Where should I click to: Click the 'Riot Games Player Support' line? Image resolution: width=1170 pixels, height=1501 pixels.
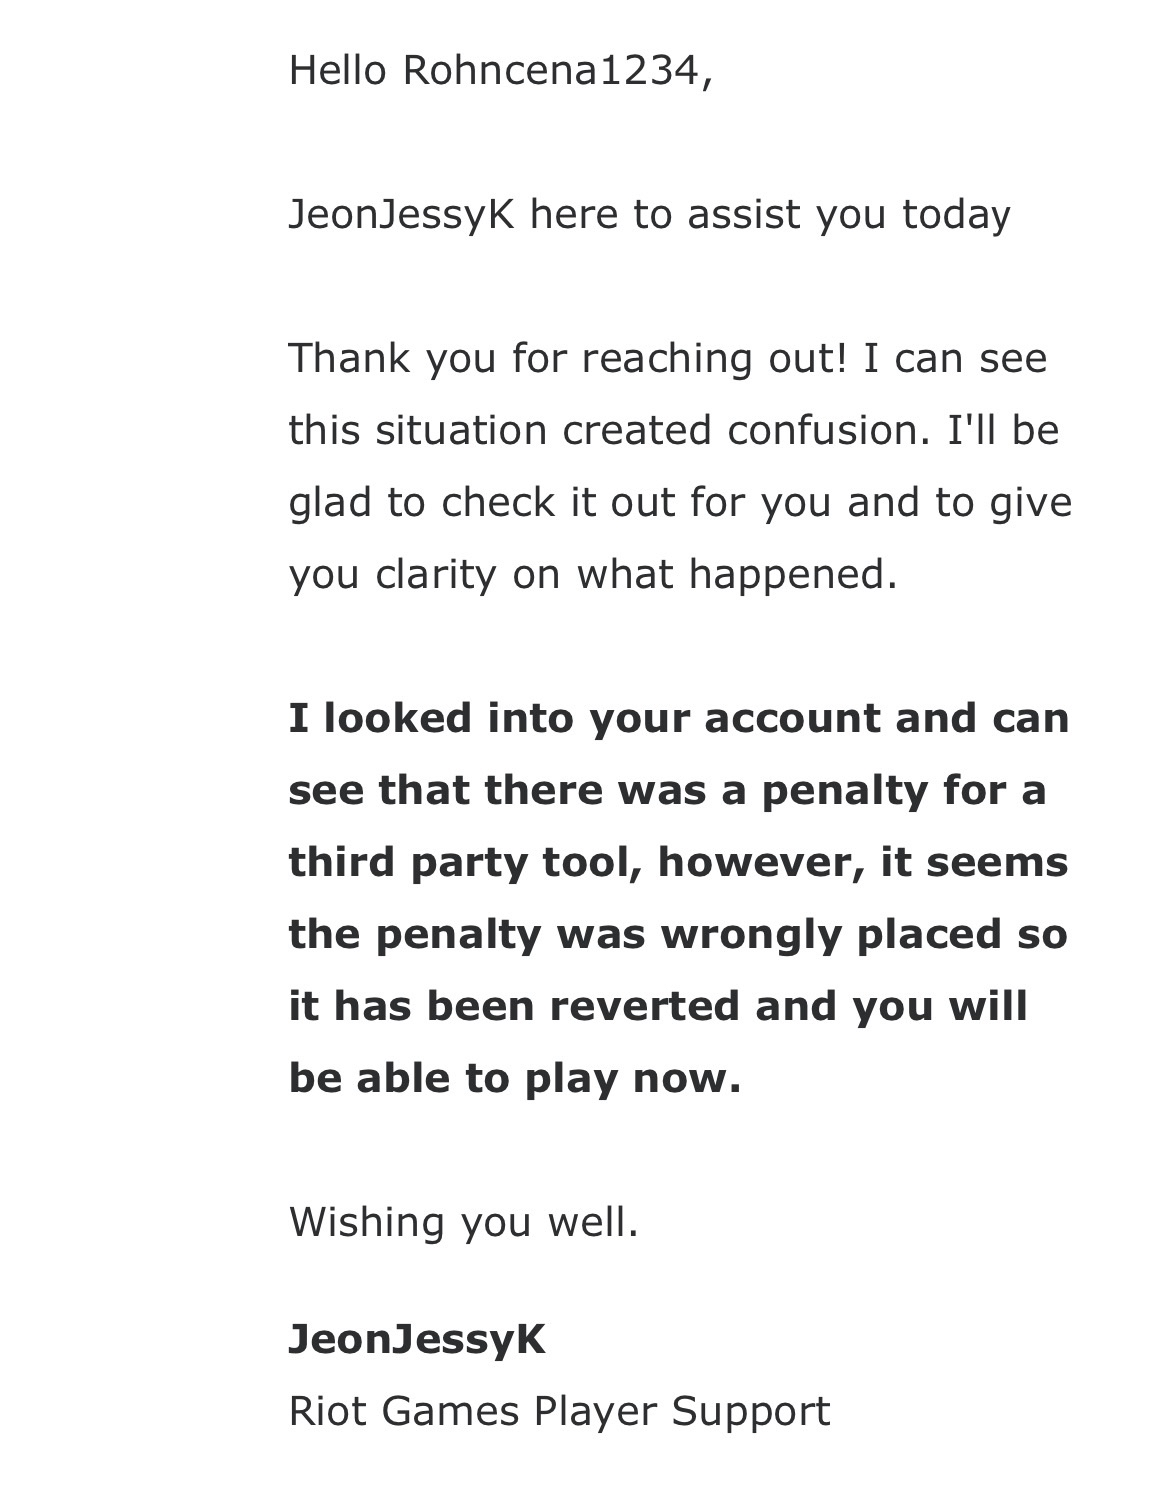click(559, 1411)
